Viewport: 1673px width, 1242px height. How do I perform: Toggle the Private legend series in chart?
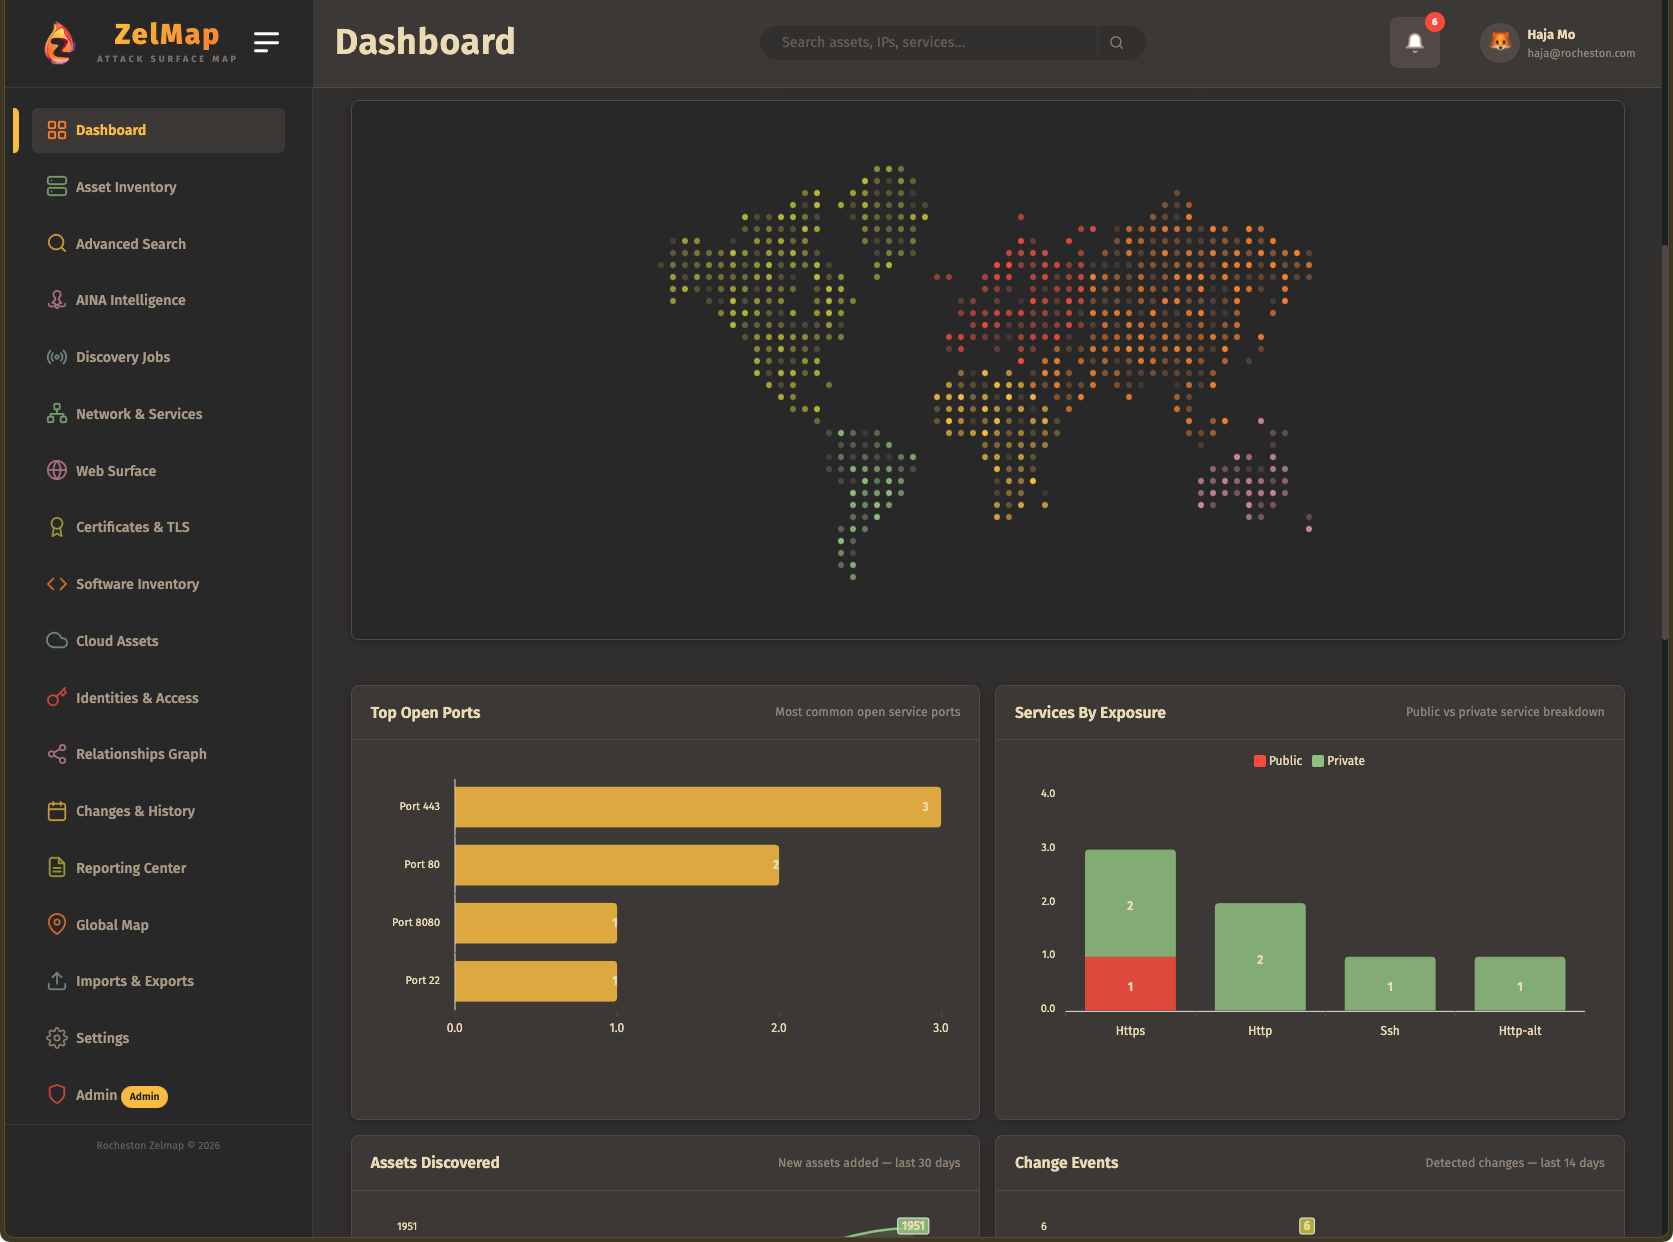(1338, 761)
